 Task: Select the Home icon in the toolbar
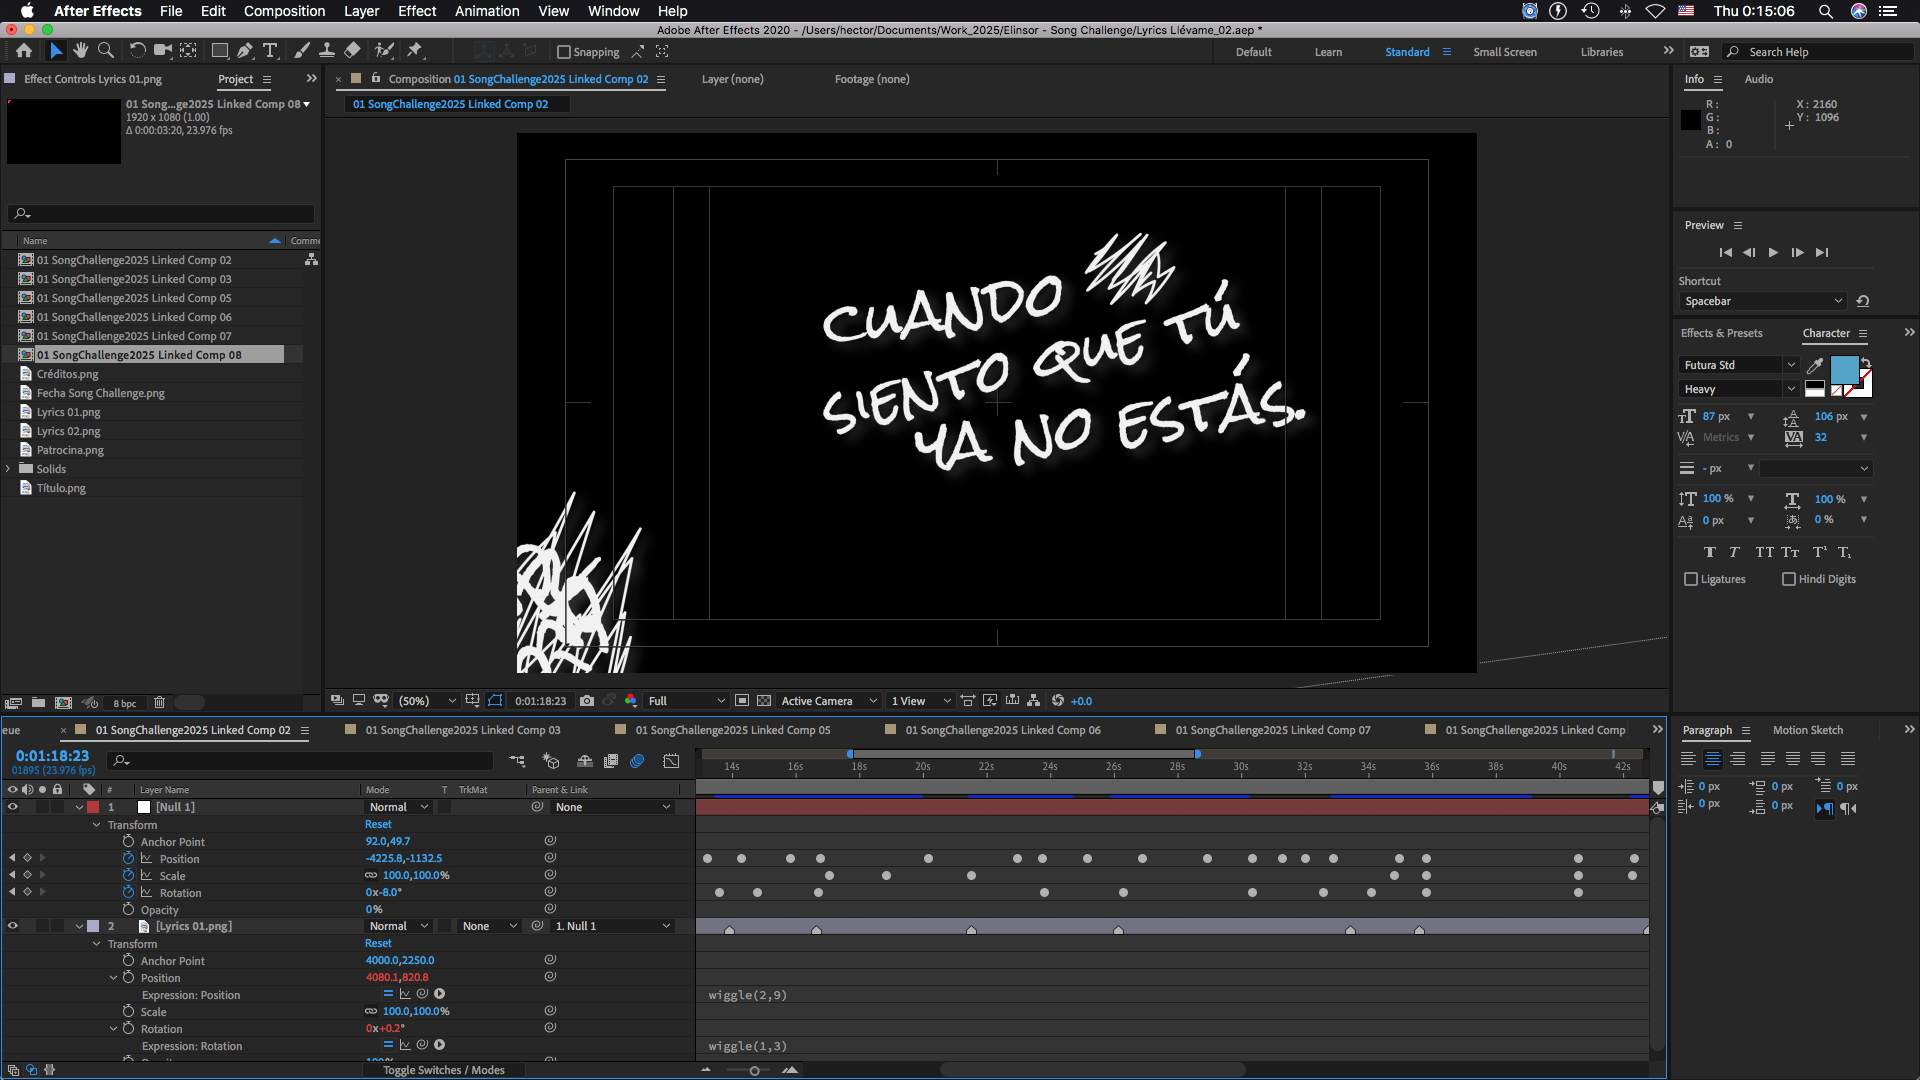pyautogui.click(x=24, y=51)
